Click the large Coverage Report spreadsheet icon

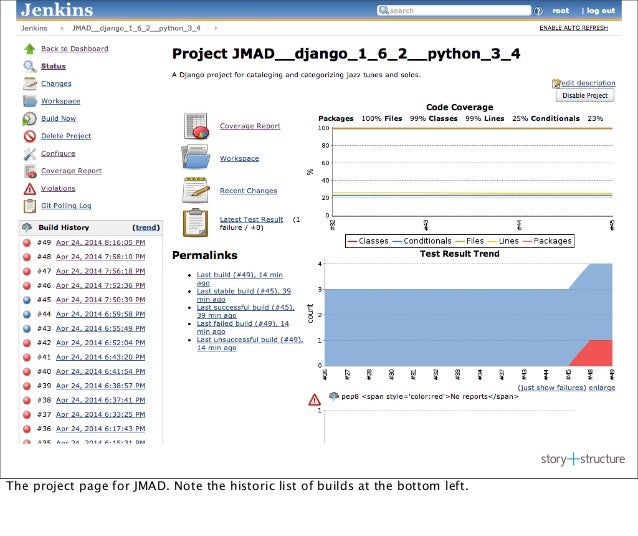[196, 126]
